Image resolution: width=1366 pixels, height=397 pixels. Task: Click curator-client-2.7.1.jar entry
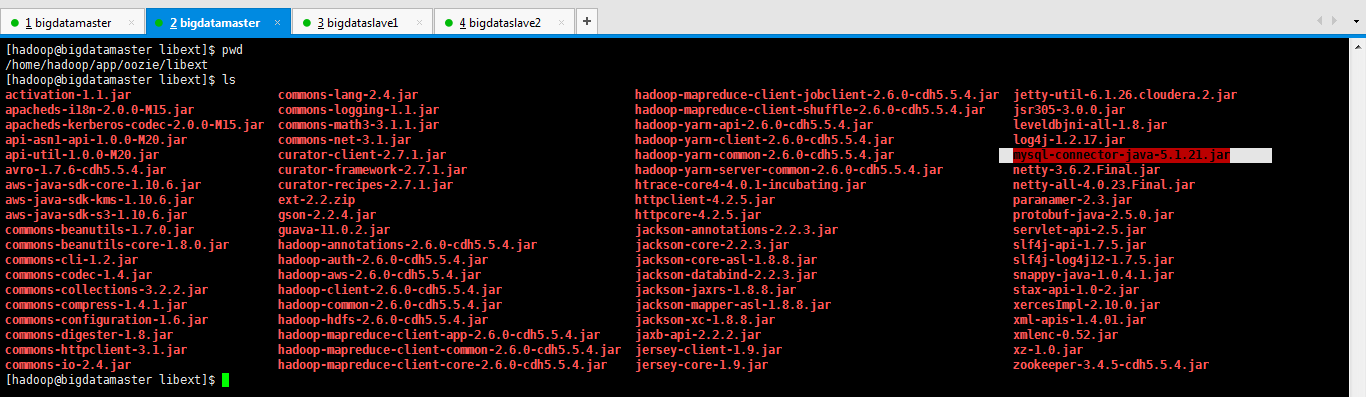(x=362, y=155)
